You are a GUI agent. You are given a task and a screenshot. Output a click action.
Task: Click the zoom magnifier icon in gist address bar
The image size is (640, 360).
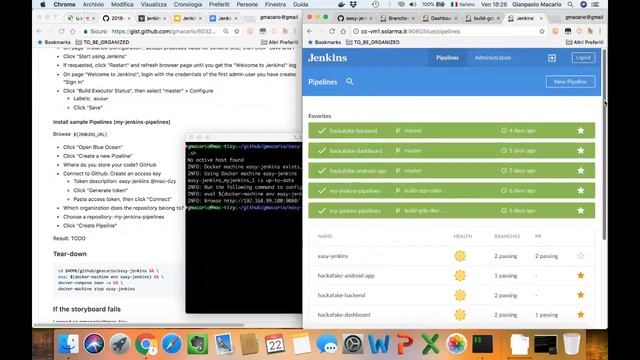pyautogui.click(x=226, y=31)
